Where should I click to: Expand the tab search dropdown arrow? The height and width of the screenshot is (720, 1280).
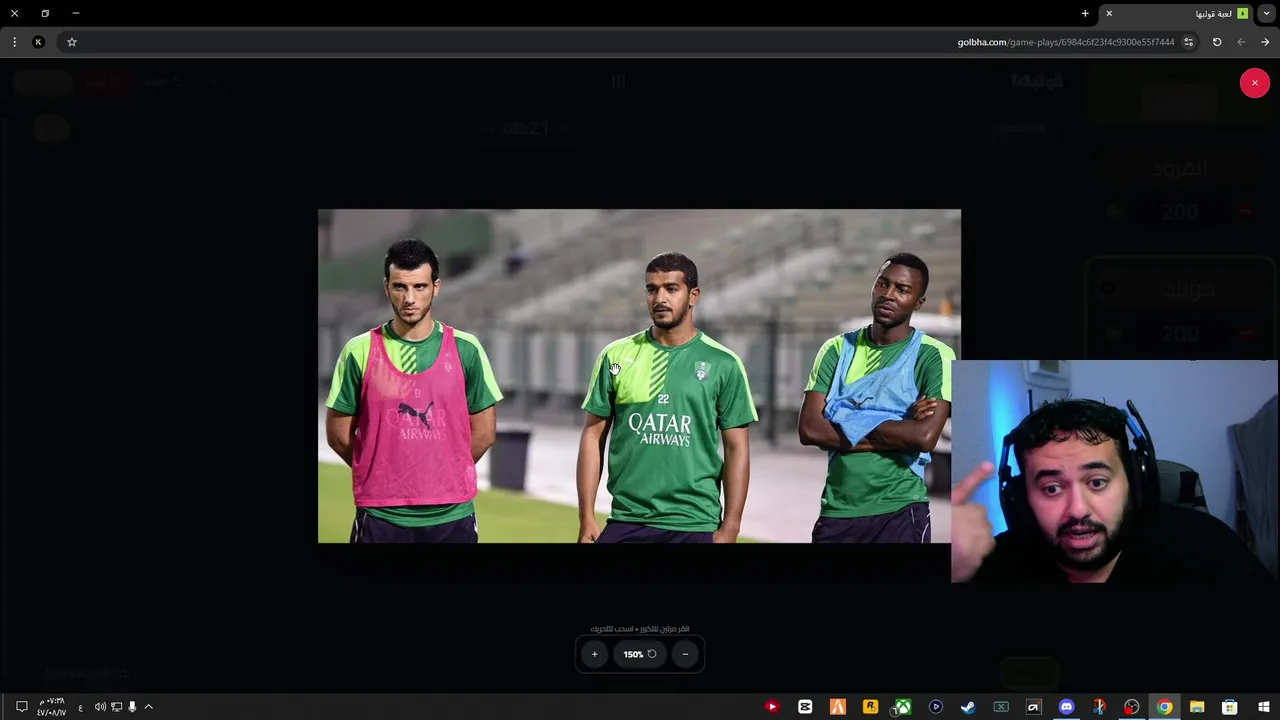[1267, 13]
